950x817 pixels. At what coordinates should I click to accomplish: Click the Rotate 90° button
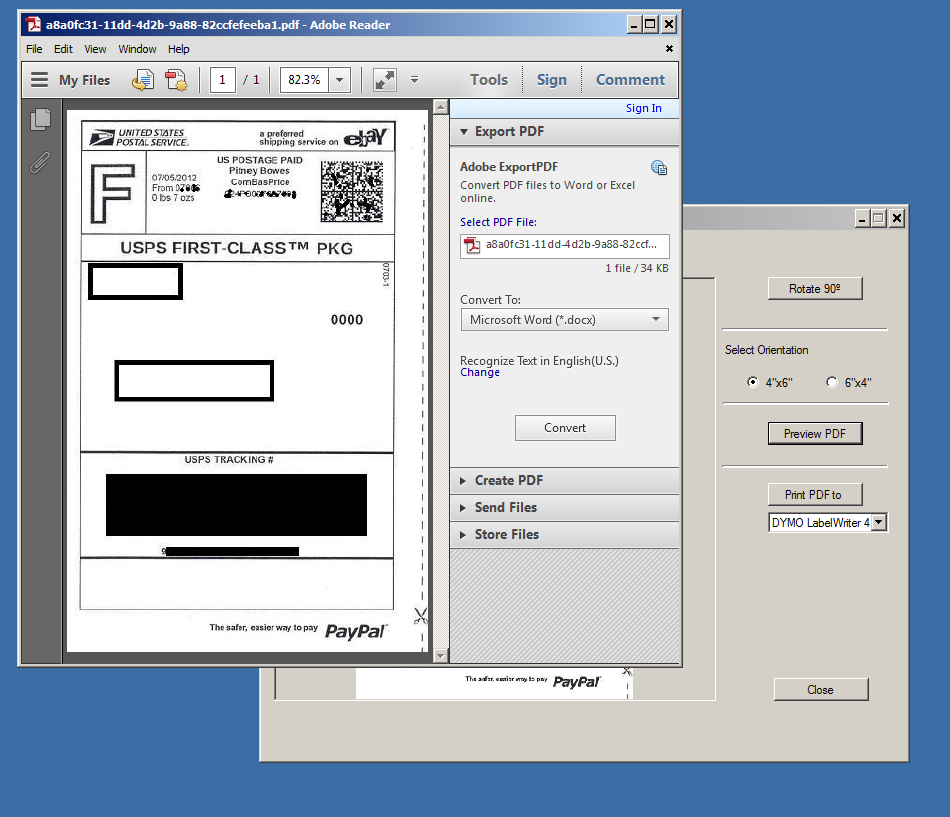[815, 288]
